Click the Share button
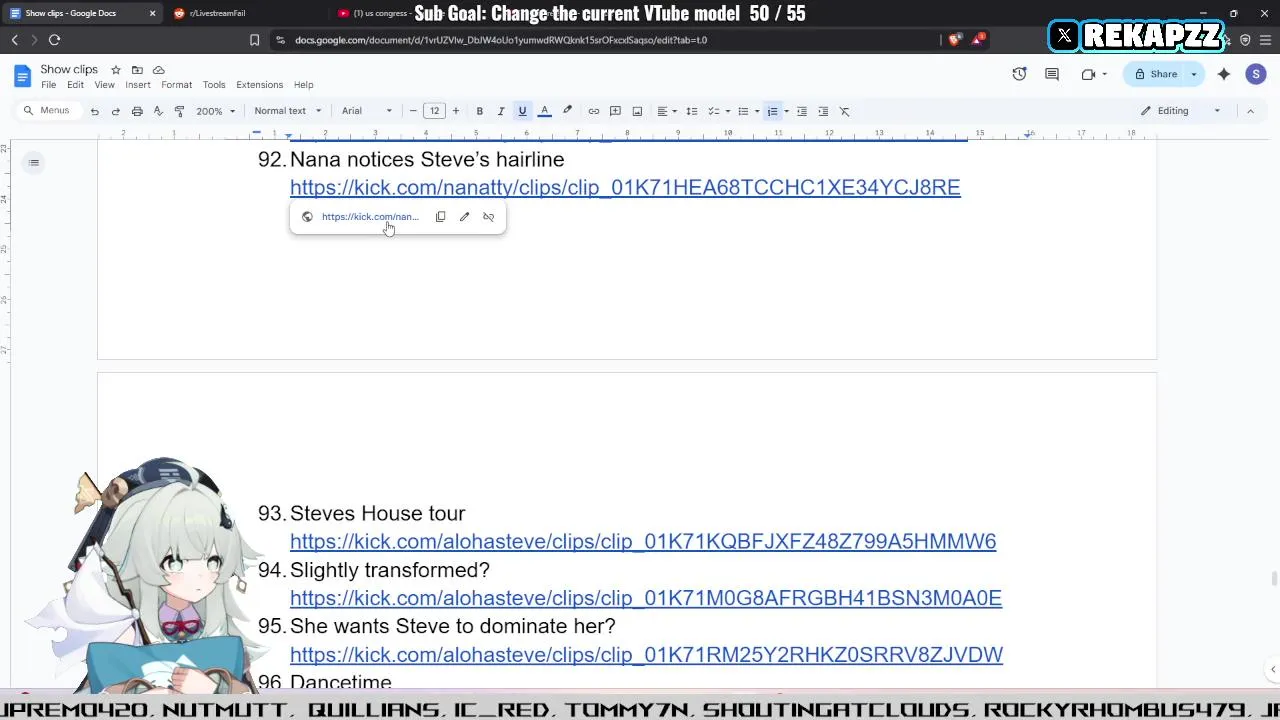The width and height of the screenshot is (1280, 720). point(1155,74)
